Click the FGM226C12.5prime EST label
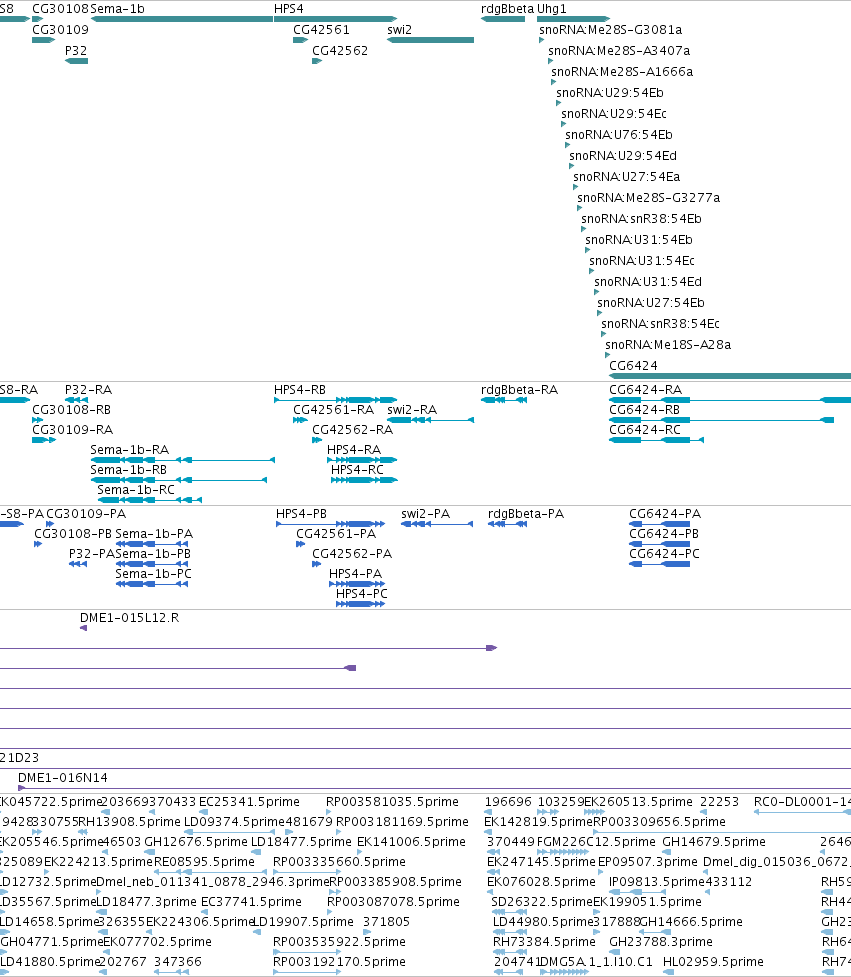Screen dimensions: 851x977 point(596,841)
